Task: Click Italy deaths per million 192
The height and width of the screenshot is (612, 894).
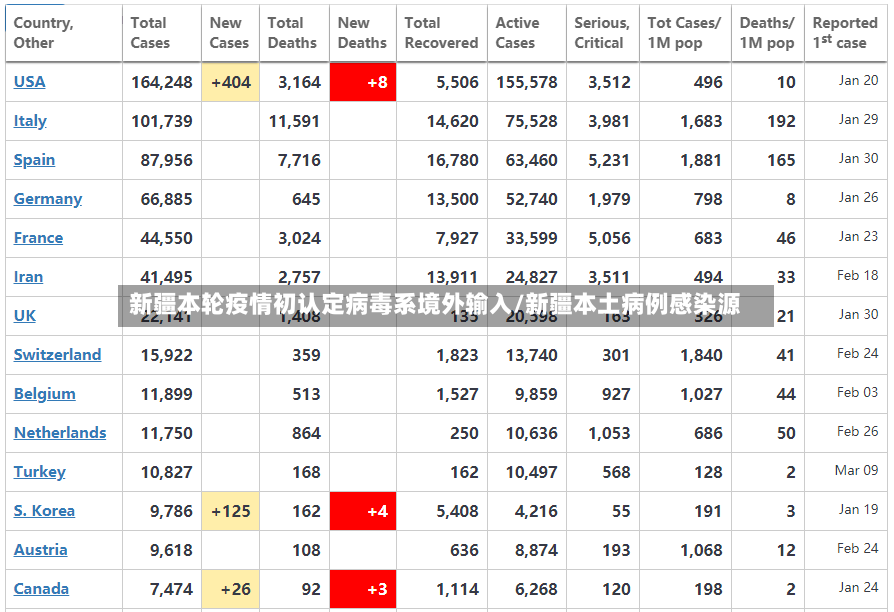Action: 781,121
